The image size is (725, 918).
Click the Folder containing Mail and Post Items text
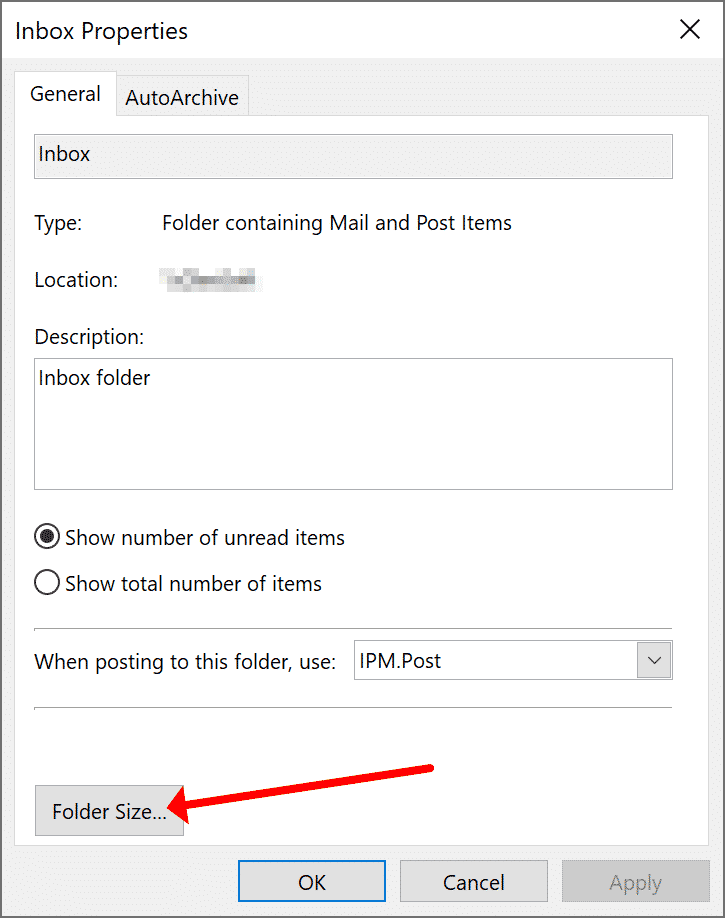337,223
